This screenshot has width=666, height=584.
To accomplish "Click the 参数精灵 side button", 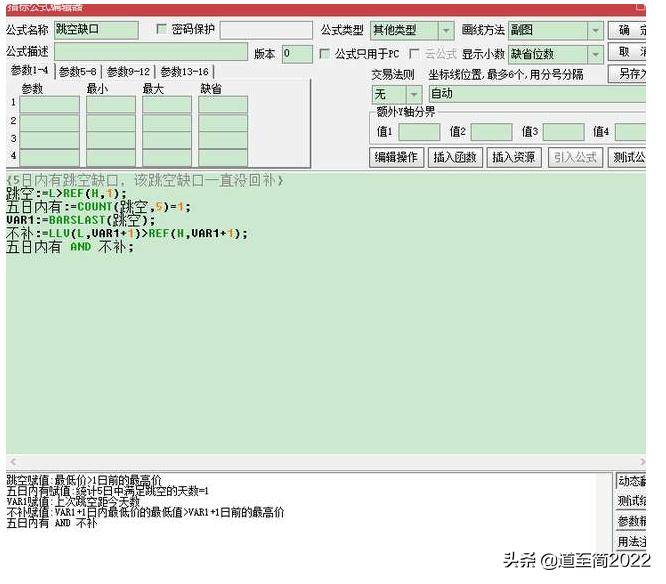I will tap(632, 521).
